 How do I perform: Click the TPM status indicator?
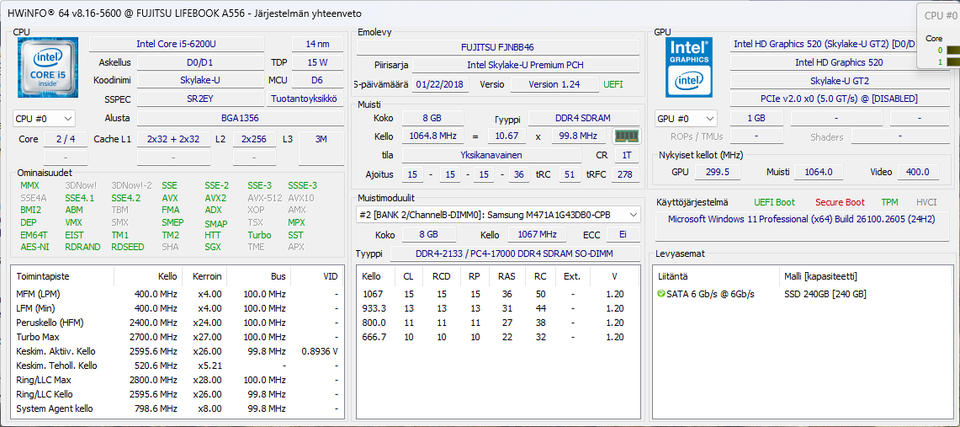click(887, 202)
